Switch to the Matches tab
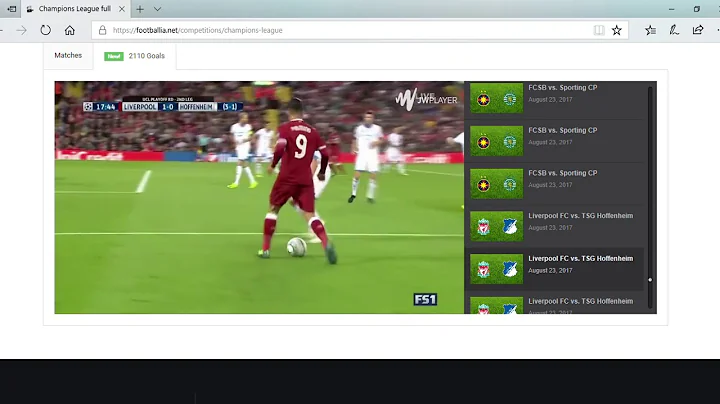 point(68,55)
